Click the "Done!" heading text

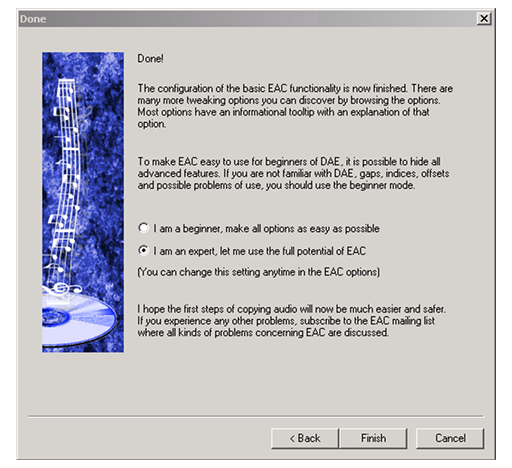(150, 59)
